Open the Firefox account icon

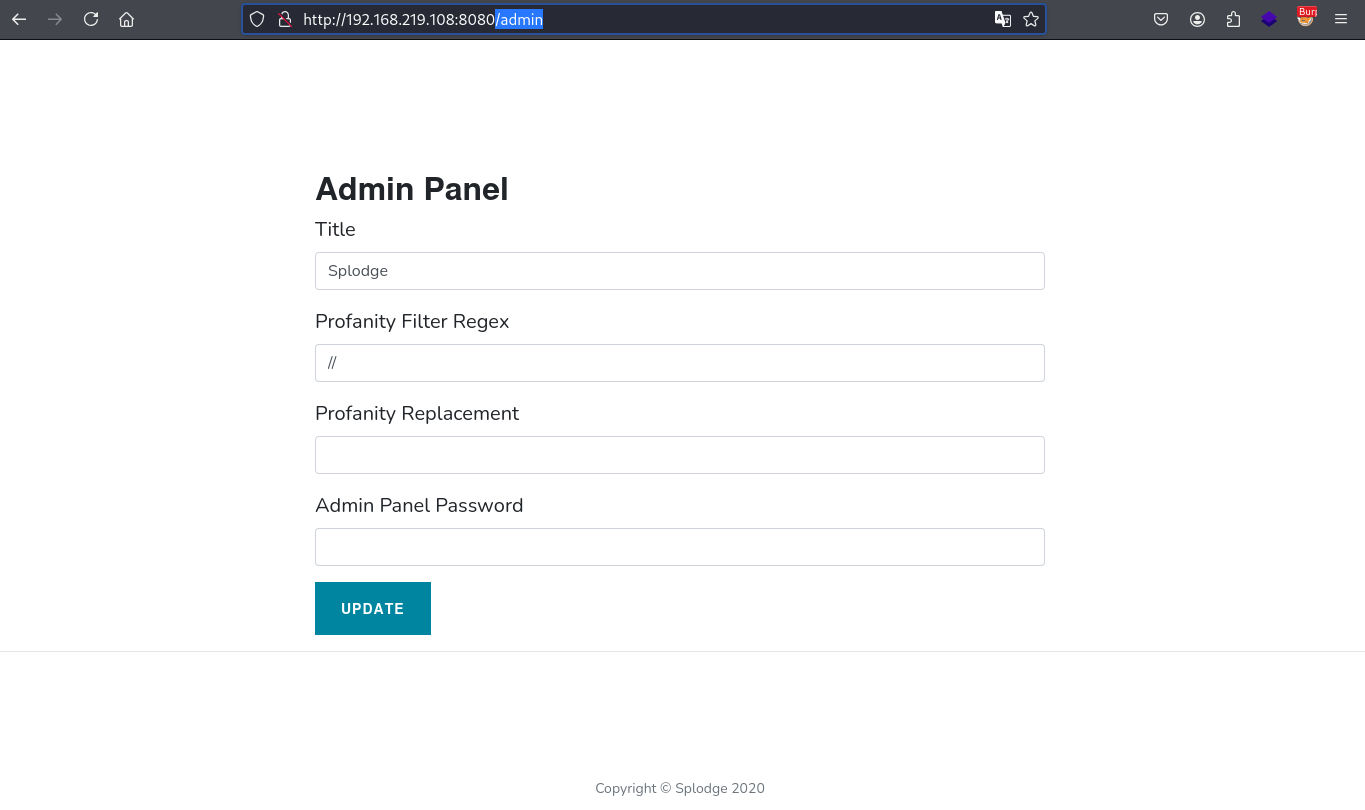tap(1197, 19)
